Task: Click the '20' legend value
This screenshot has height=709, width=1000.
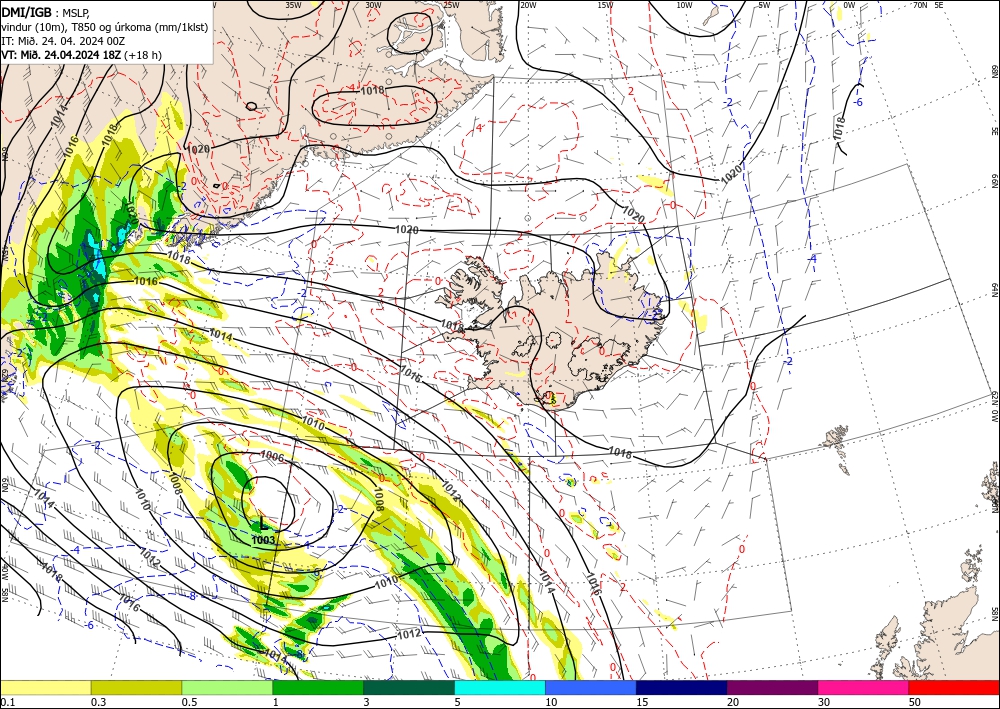Action: pos(733,702)
